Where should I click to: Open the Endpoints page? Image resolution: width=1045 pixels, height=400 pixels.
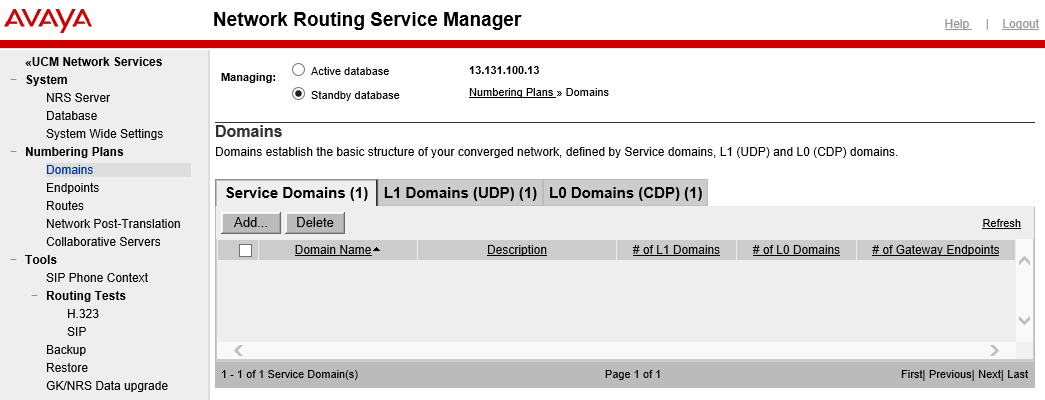tap(73, 187)
